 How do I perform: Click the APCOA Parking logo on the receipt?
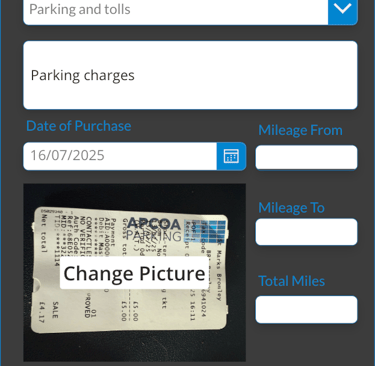point(154,229)
